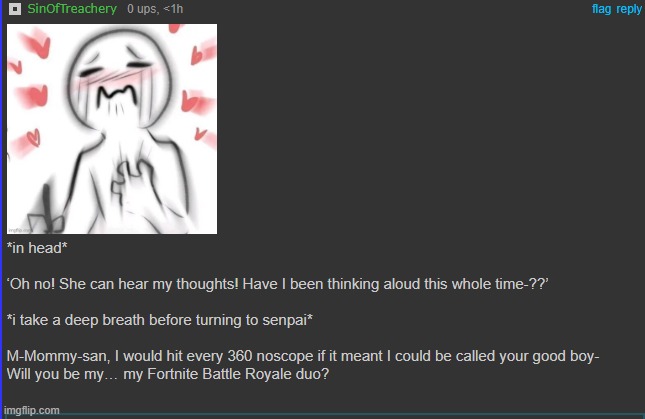Click the imgflip.com watermark at the bottom
This screenshot has width=645, height=419.
coord(32,410)
